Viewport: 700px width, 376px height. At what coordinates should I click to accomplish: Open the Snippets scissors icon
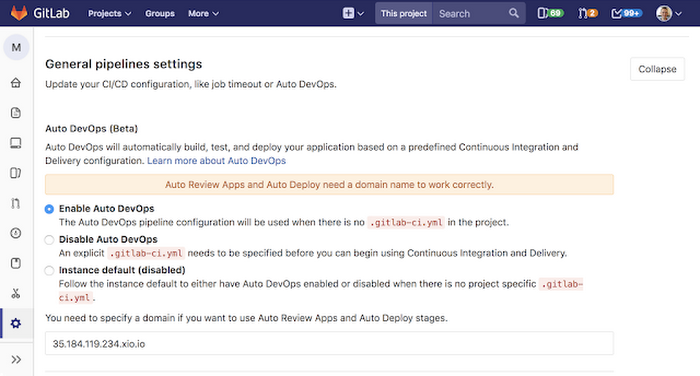click(16, 293)
